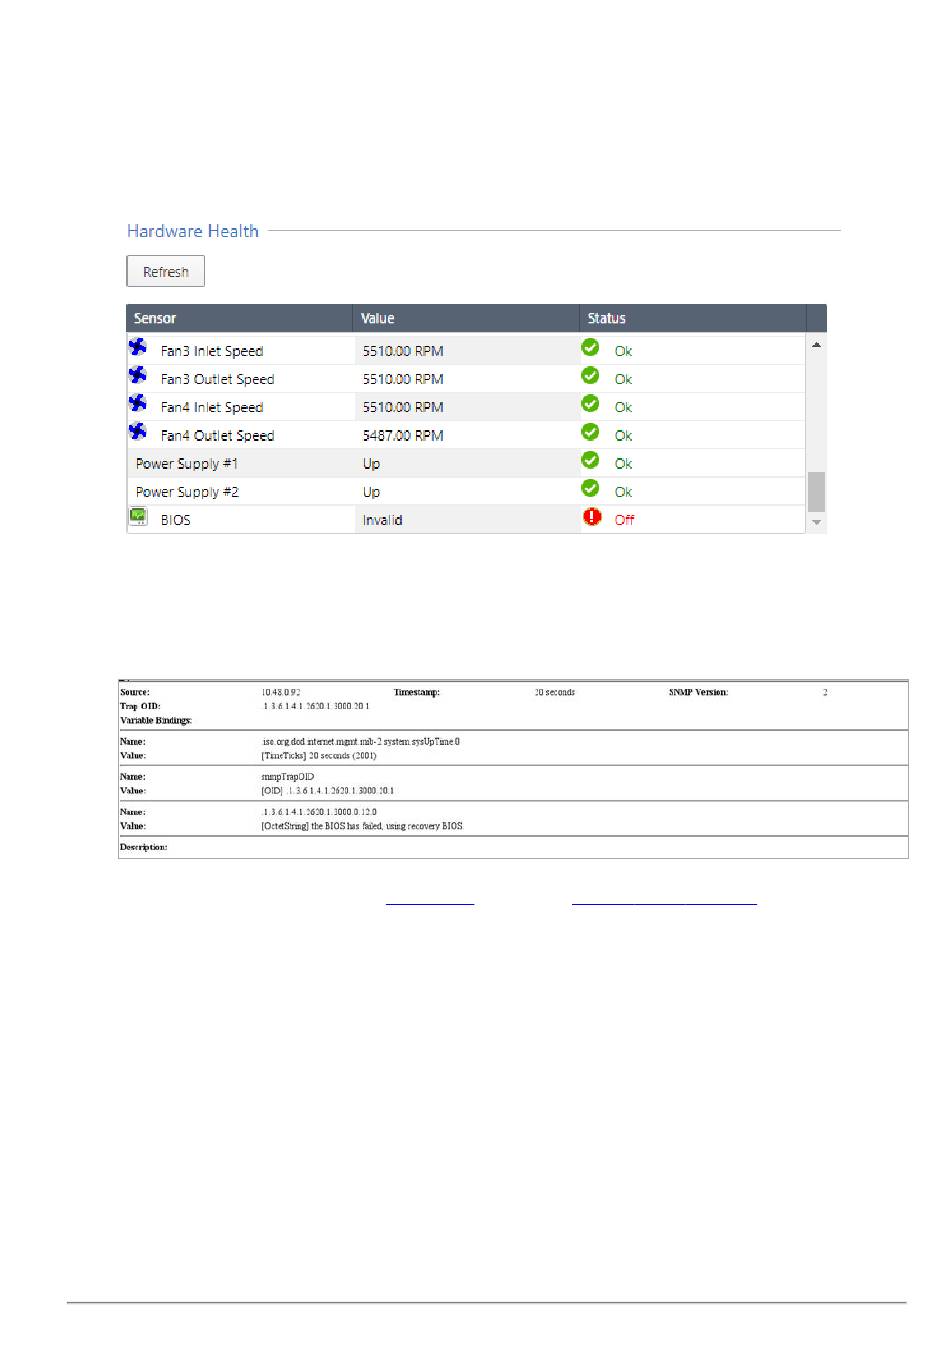950x1369 pixels.
Task: Click the 5510.00 RPM value for Fan3 Inlet Speed
Action: (x=403, y=351)
